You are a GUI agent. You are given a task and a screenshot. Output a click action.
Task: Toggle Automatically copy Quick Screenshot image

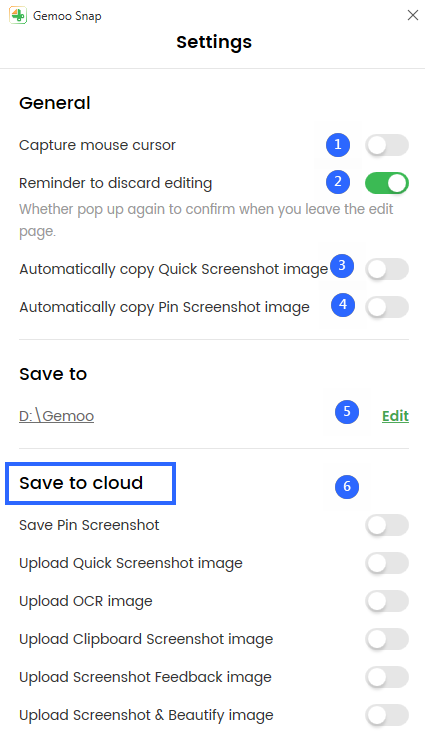coord(387,269)
